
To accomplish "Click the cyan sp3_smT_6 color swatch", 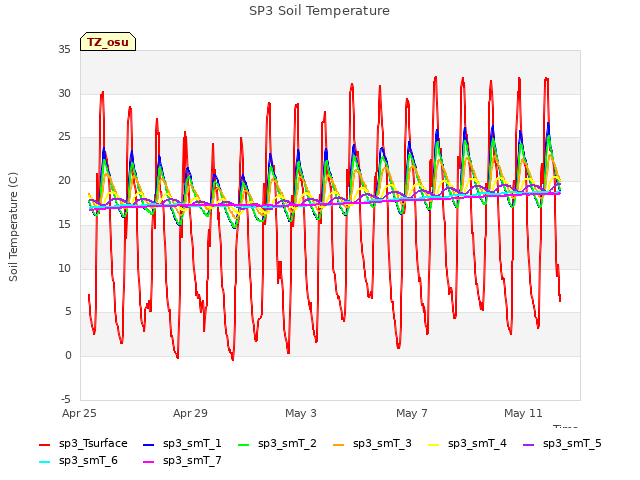I will pos(44,462).
